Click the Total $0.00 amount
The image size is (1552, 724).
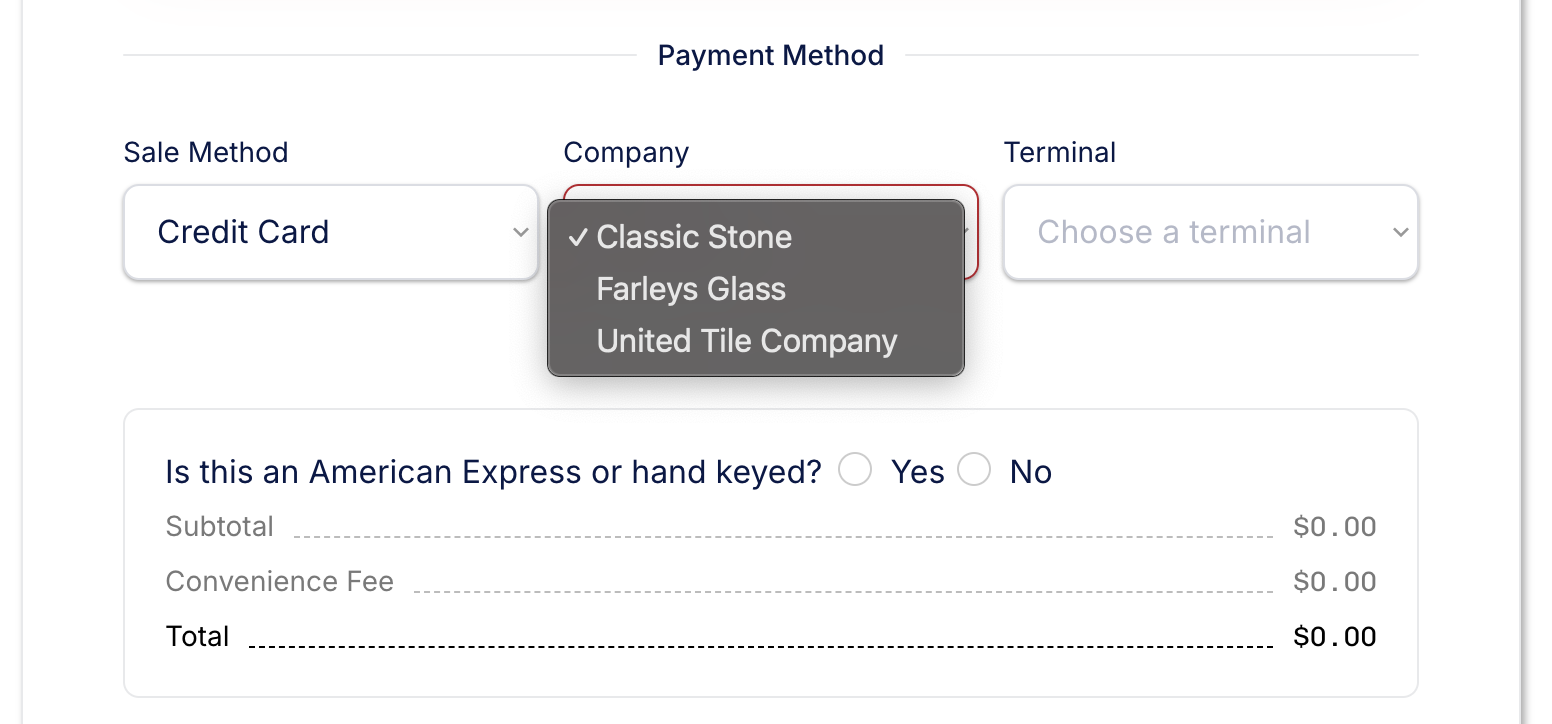[1334, 636]
